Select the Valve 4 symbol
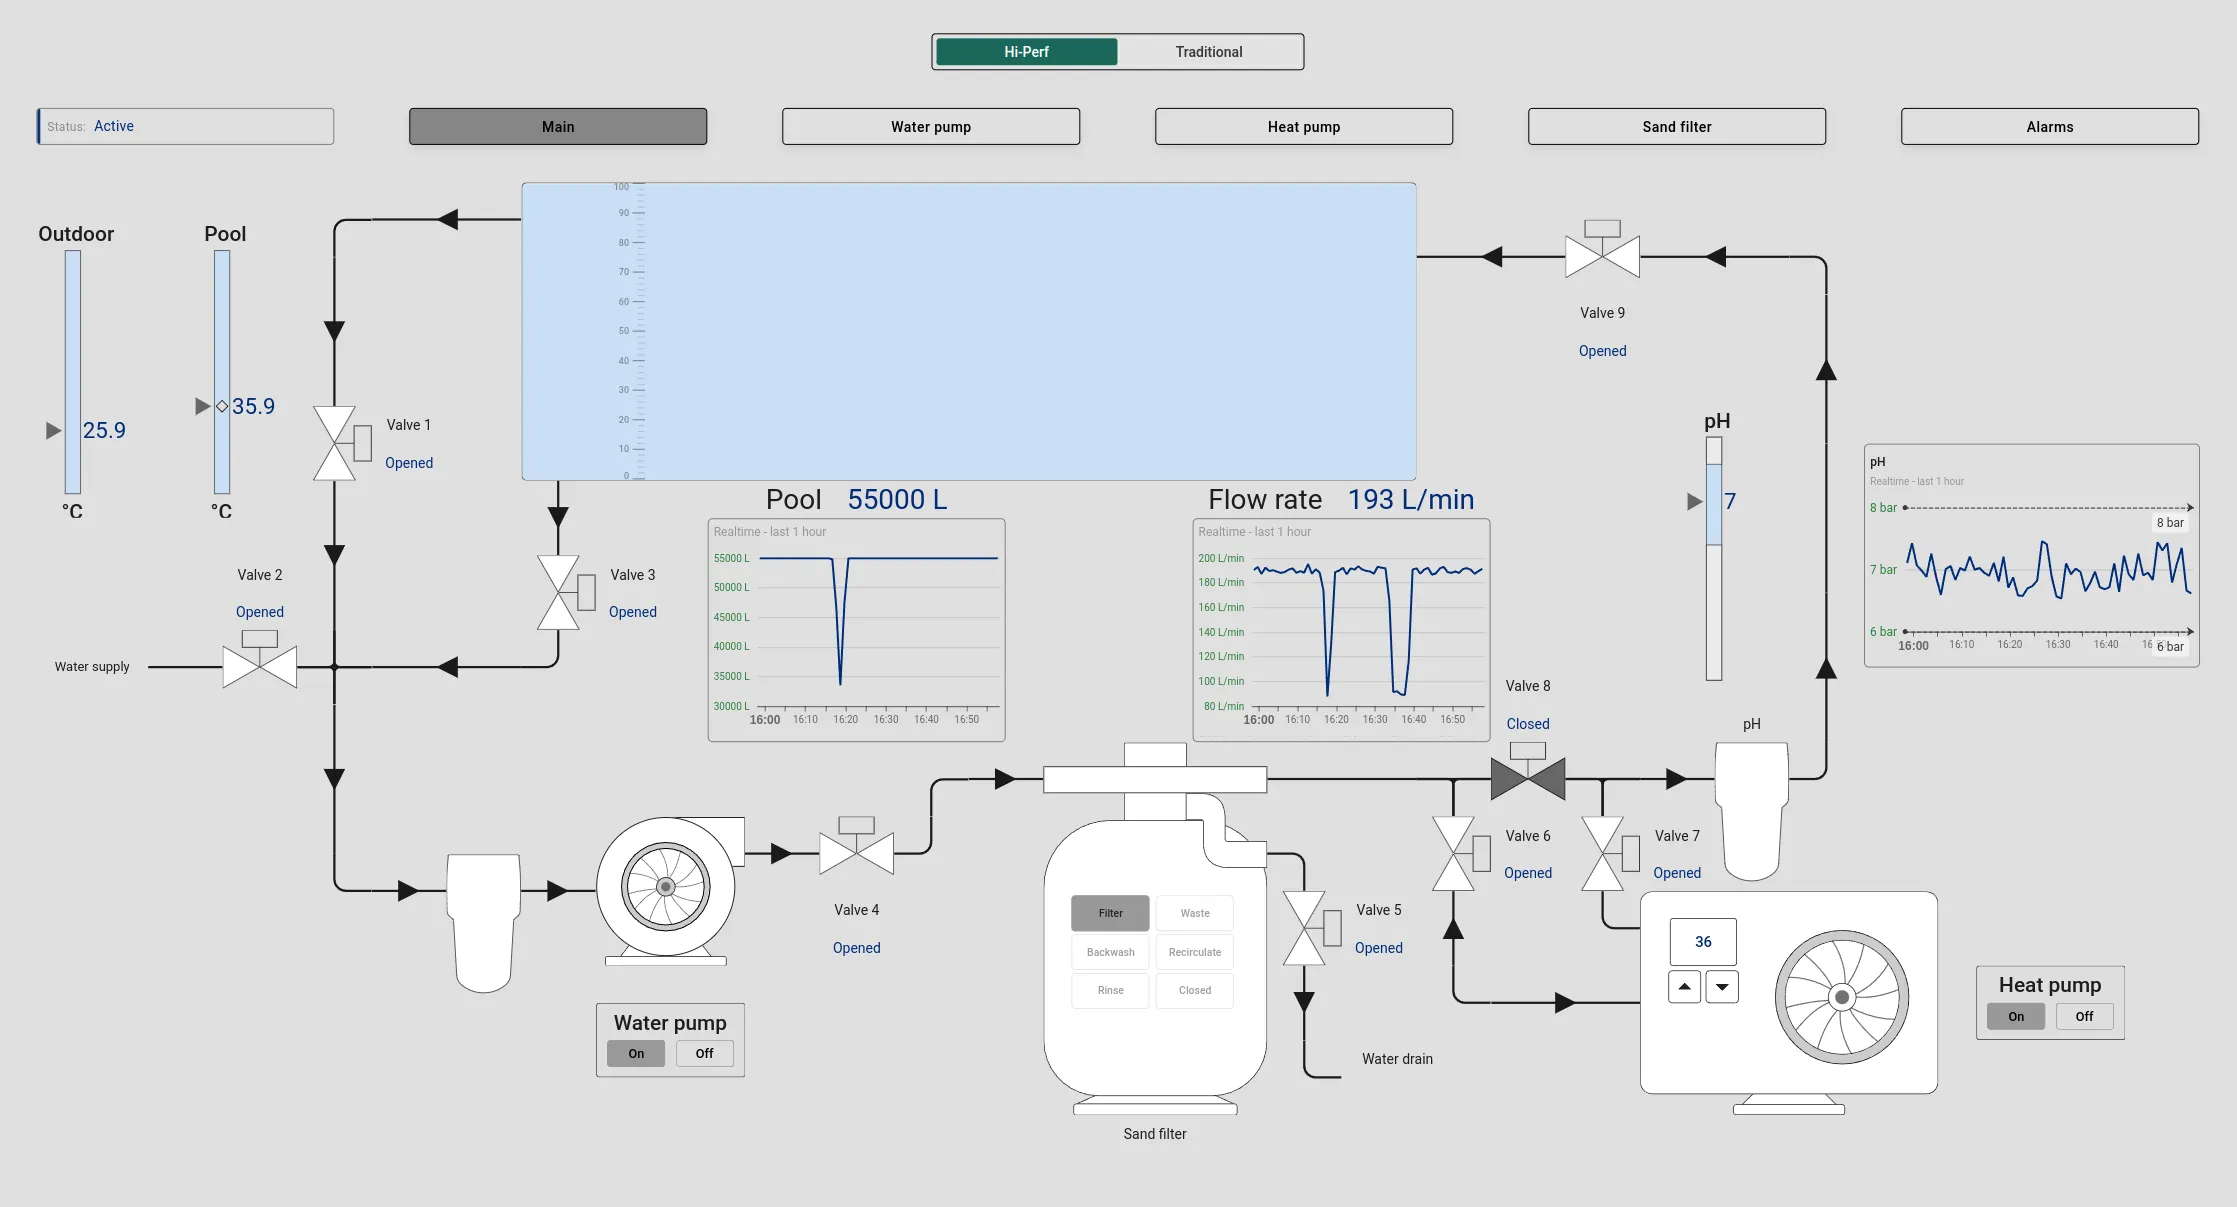This screenshot has width=2237, height=1207. [856, 853]
